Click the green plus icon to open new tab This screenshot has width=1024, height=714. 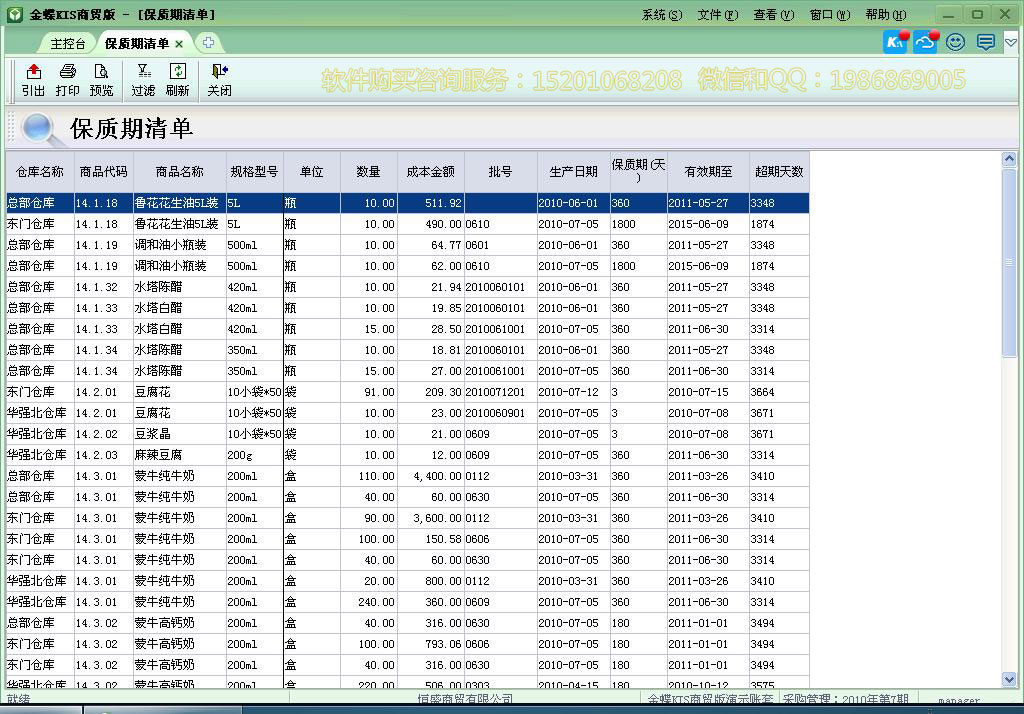[x=207, y=42]
